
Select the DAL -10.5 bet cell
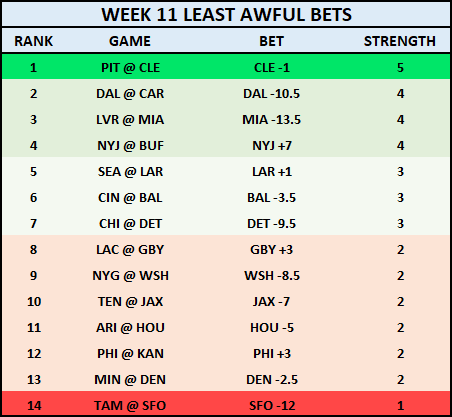[272, 94]
